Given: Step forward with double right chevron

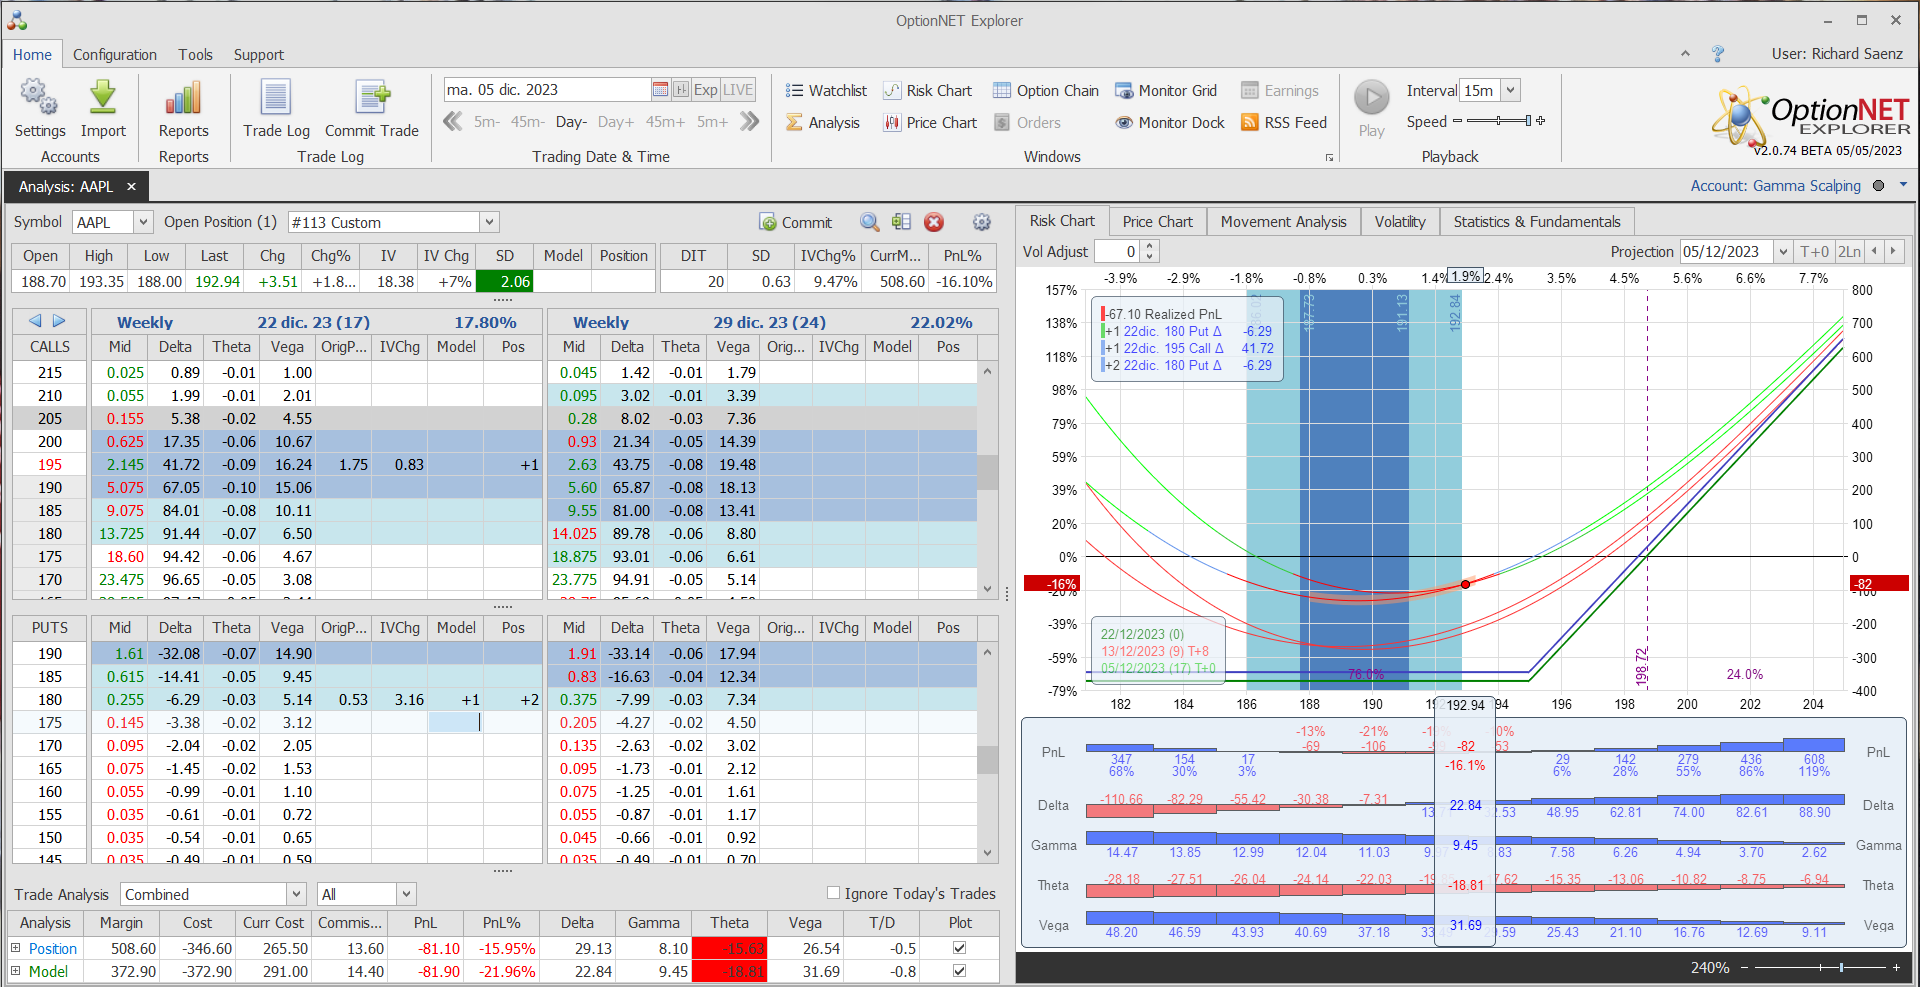Looking at the screenshot, I should [750, 121].
